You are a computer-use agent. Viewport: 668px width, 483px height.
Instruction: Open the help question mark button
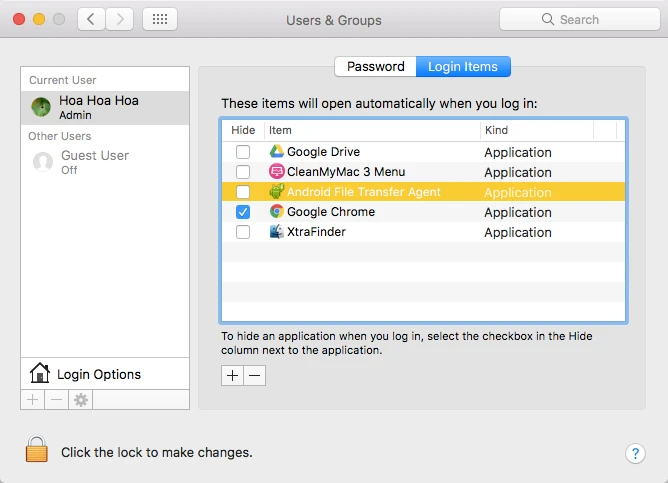[635, 453]
